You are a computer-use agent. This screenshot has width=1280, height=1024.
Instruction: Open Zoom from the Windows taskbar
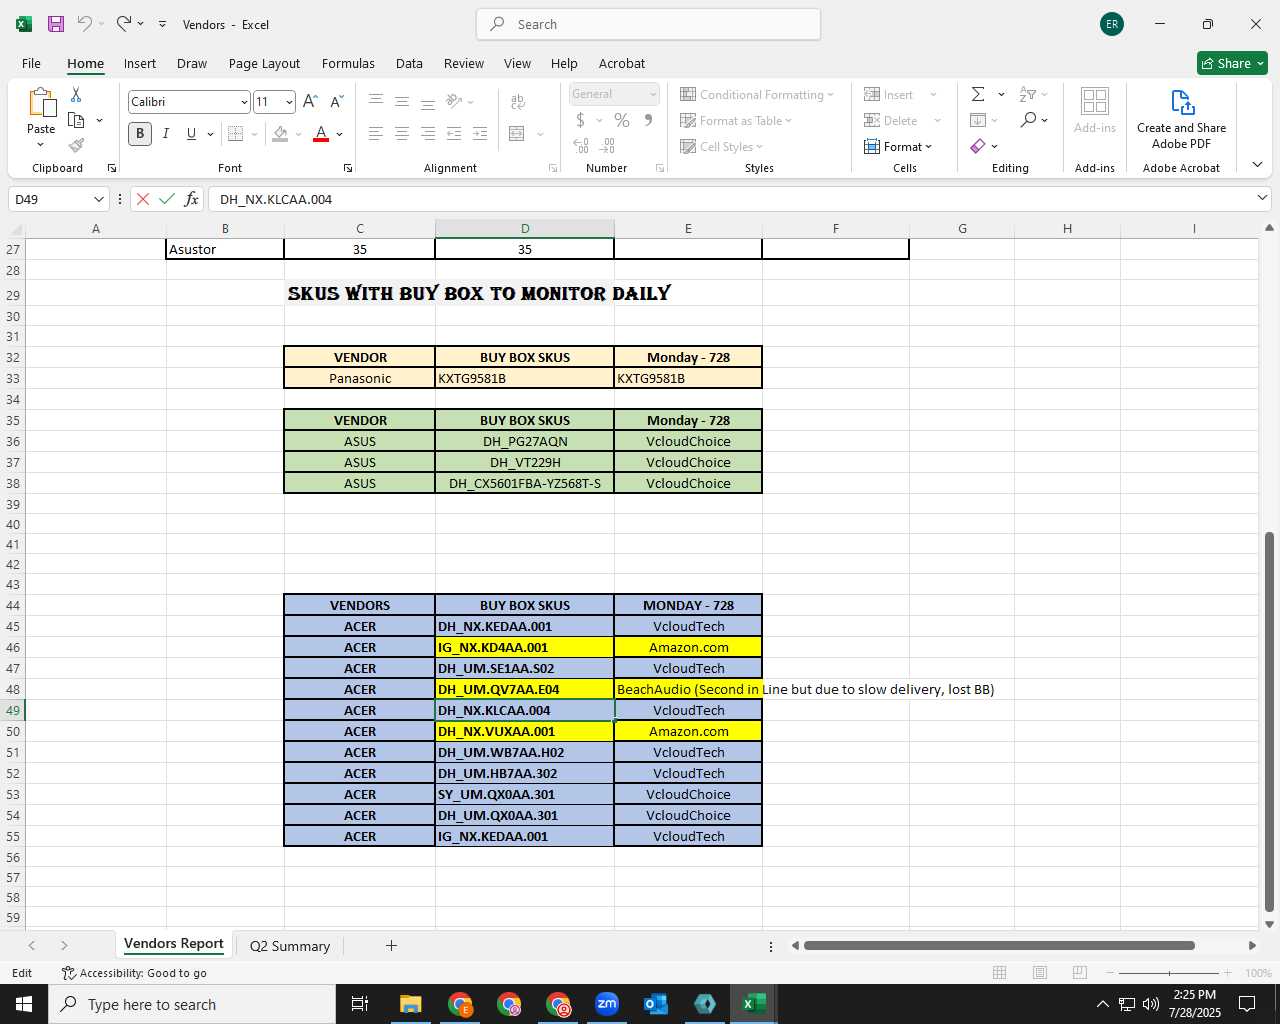click(x=607, y=1004)
